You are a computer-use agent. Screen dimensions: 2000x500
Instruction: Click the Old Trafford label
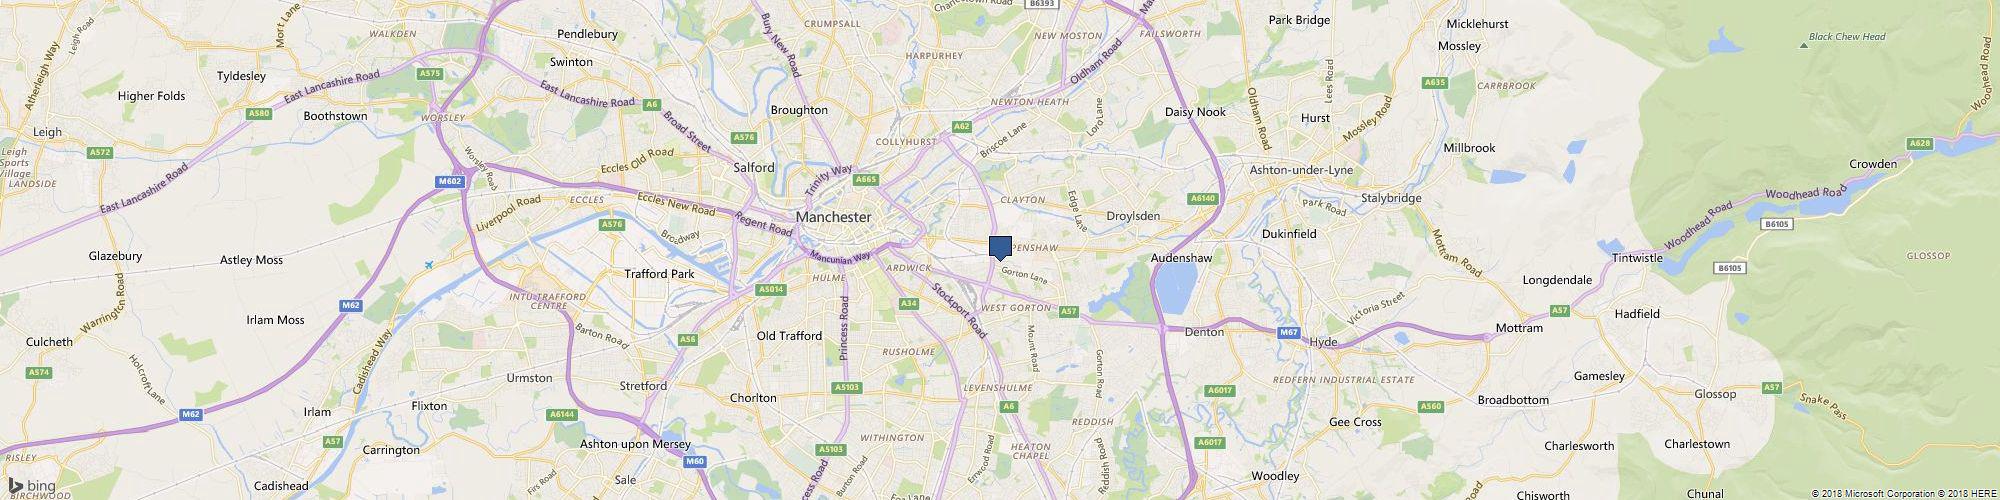pos(789,336)
